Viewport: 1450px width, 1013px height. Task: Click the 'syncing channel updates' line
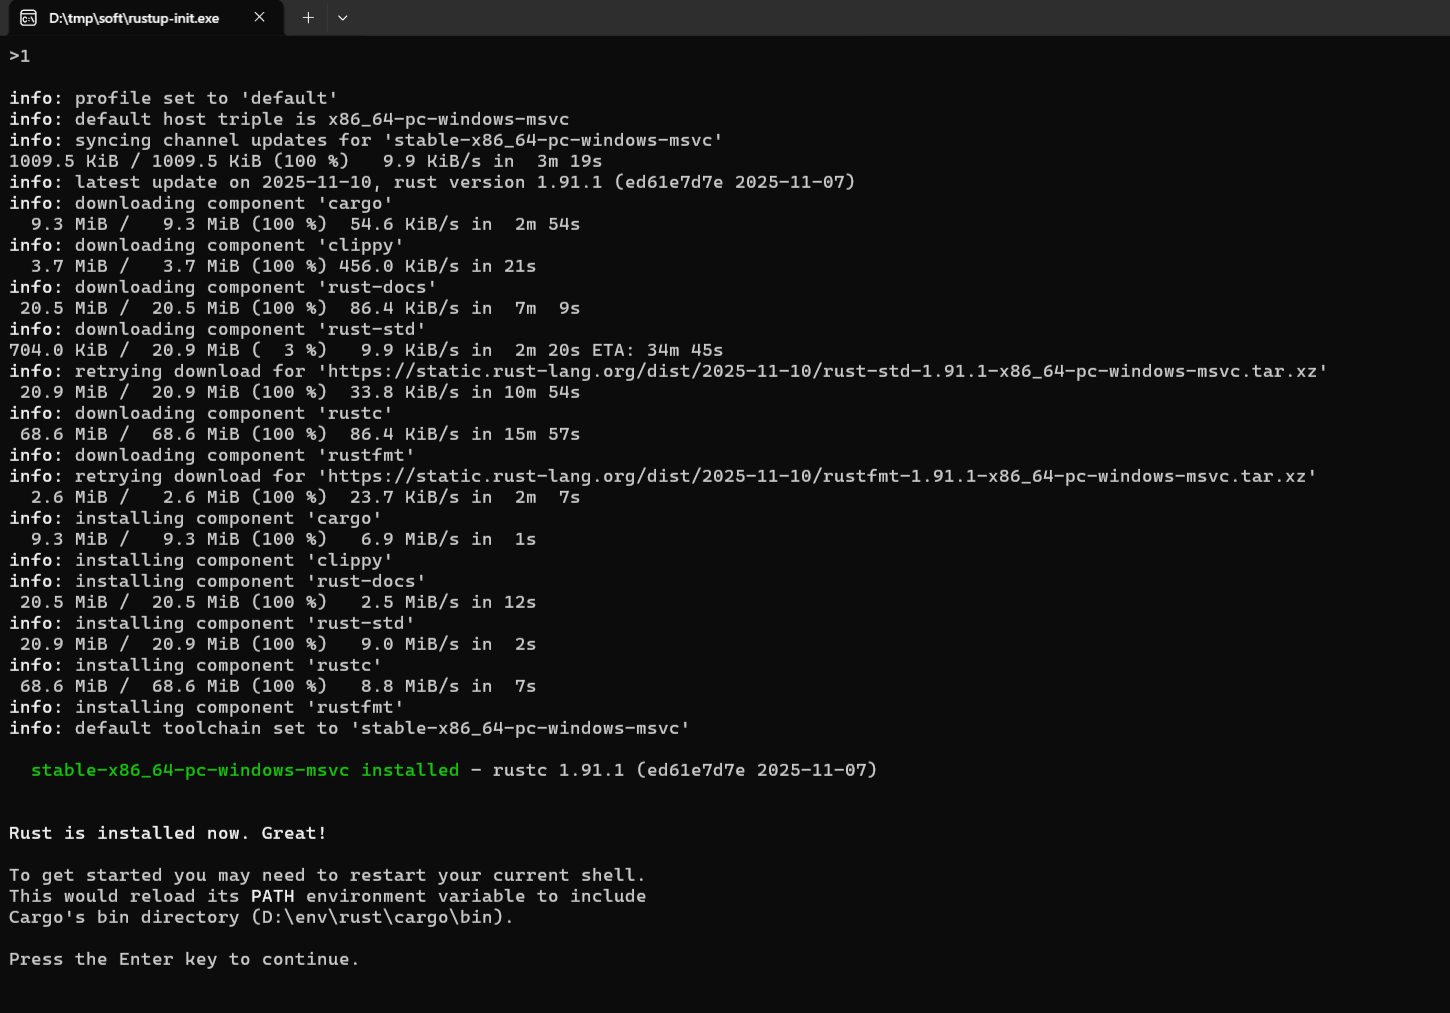(366, 140)
